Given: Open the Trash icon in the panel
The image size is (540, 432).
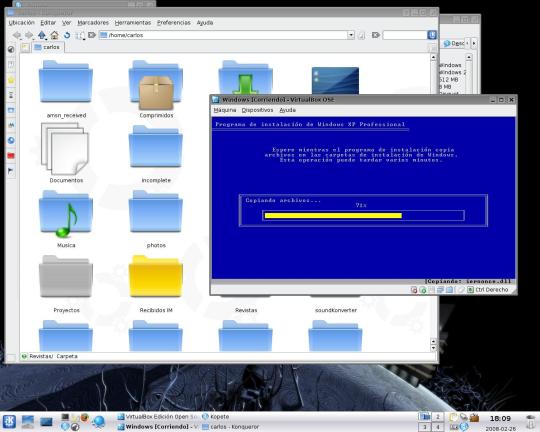Looking at the screenshot, I should (531, 422).
